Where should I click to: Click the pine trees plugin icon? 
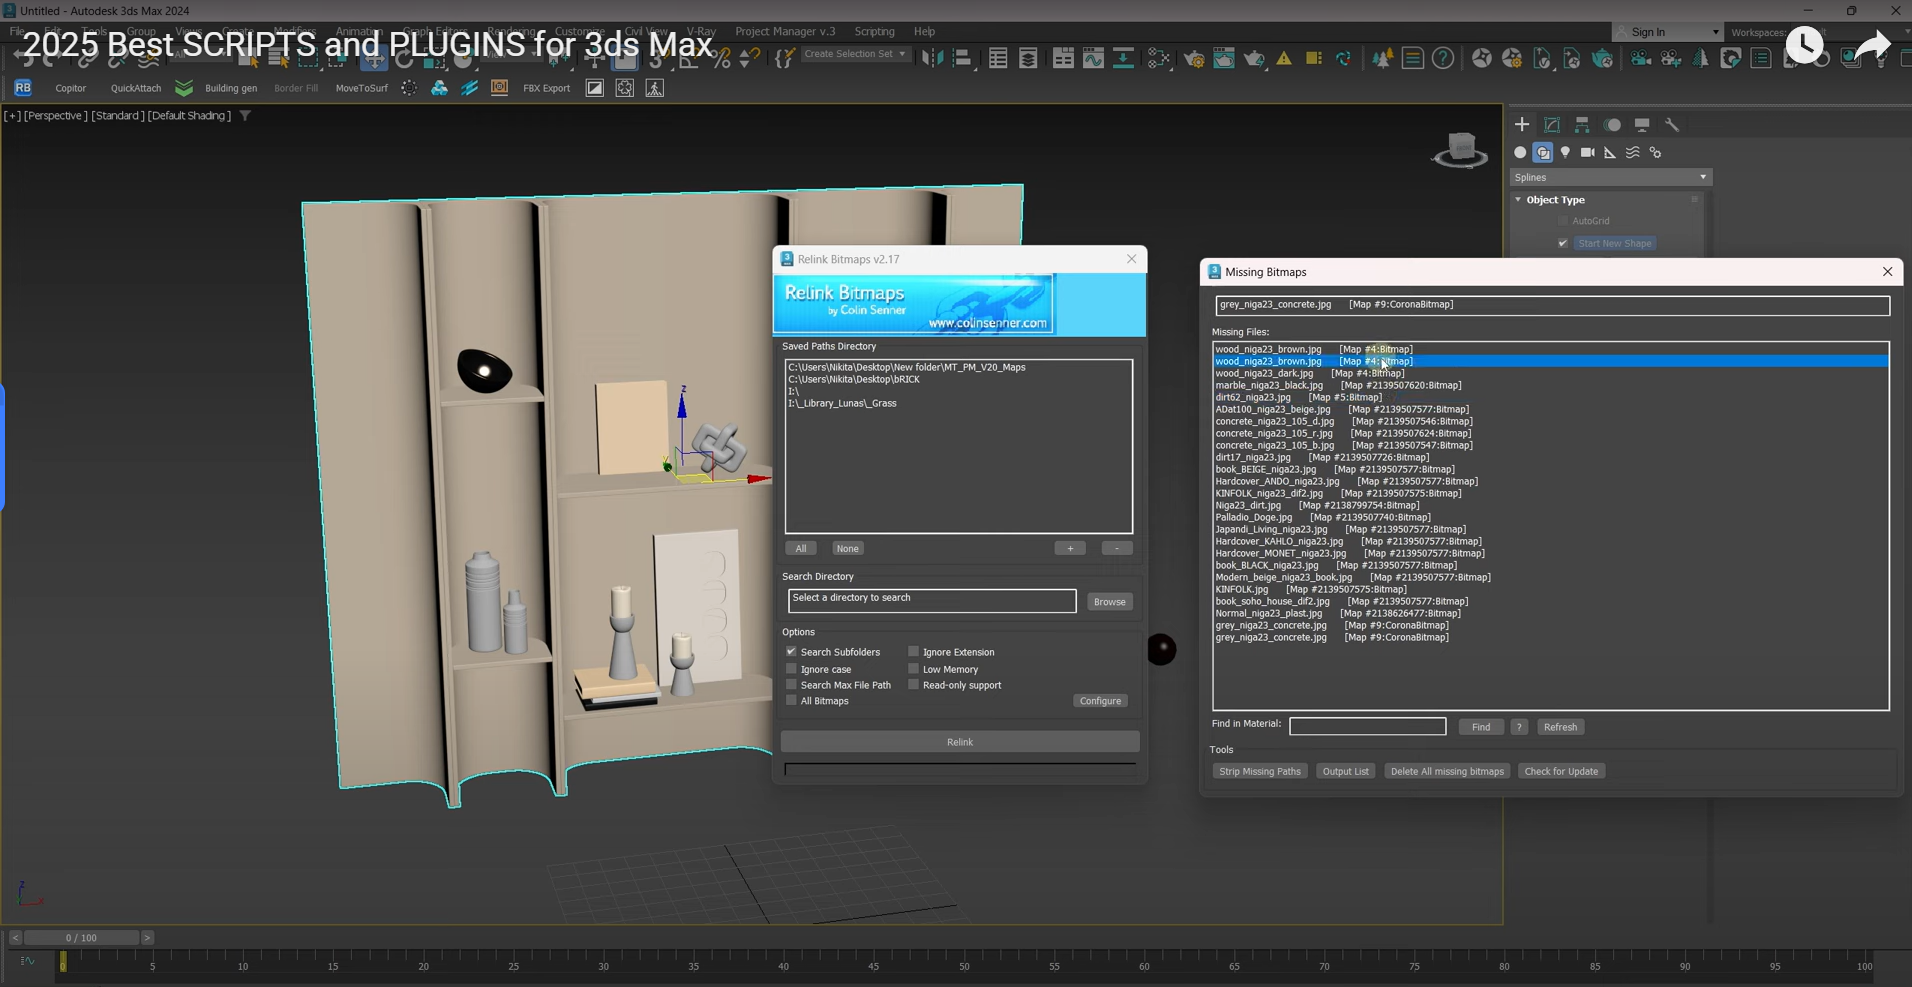point(1382,58)
